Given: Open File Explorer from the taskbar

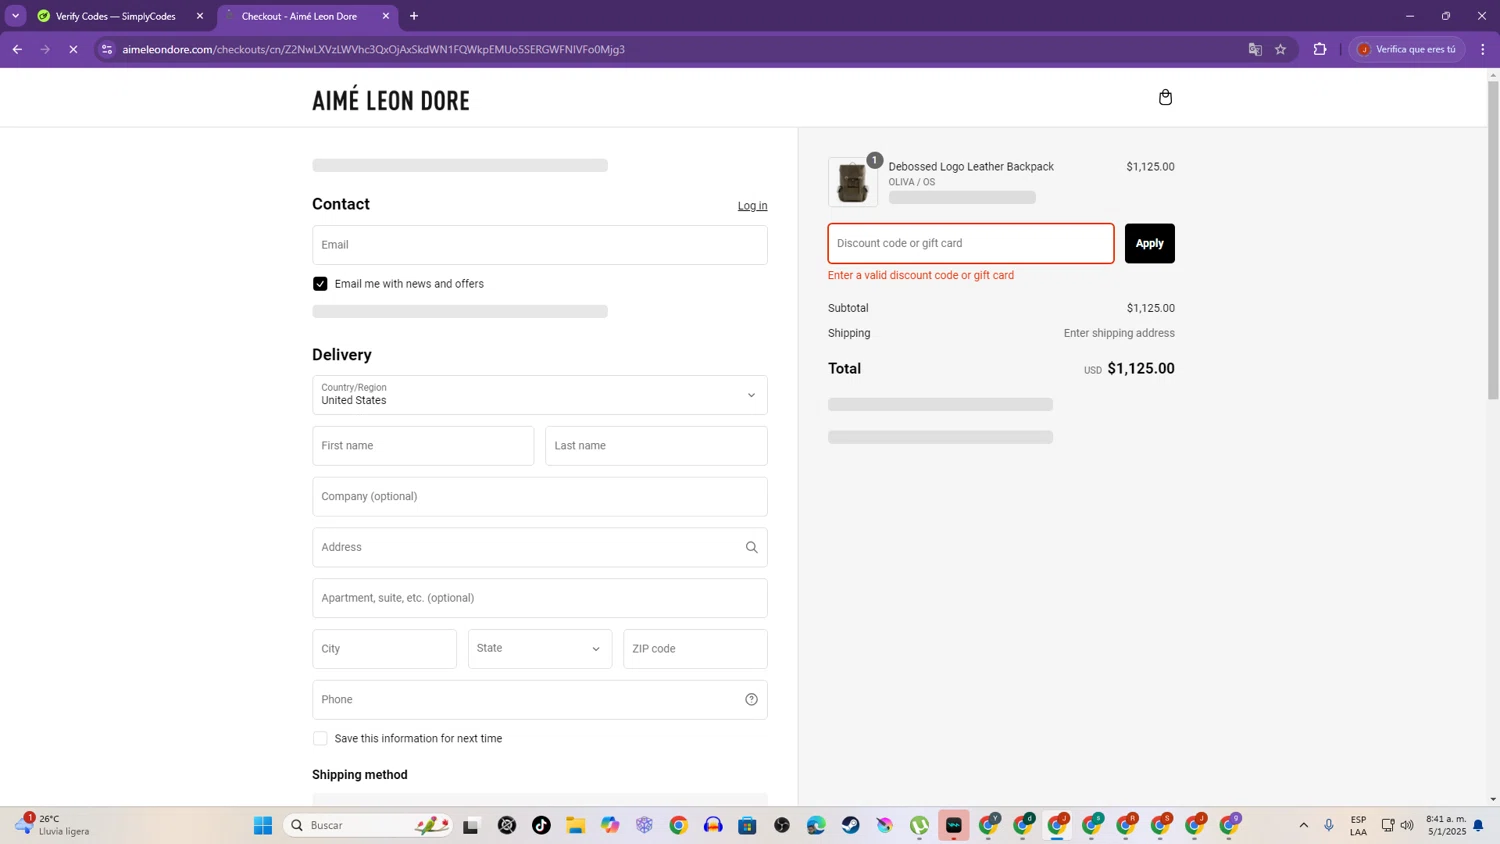Looking at the screenshot, I should point(575,825).
